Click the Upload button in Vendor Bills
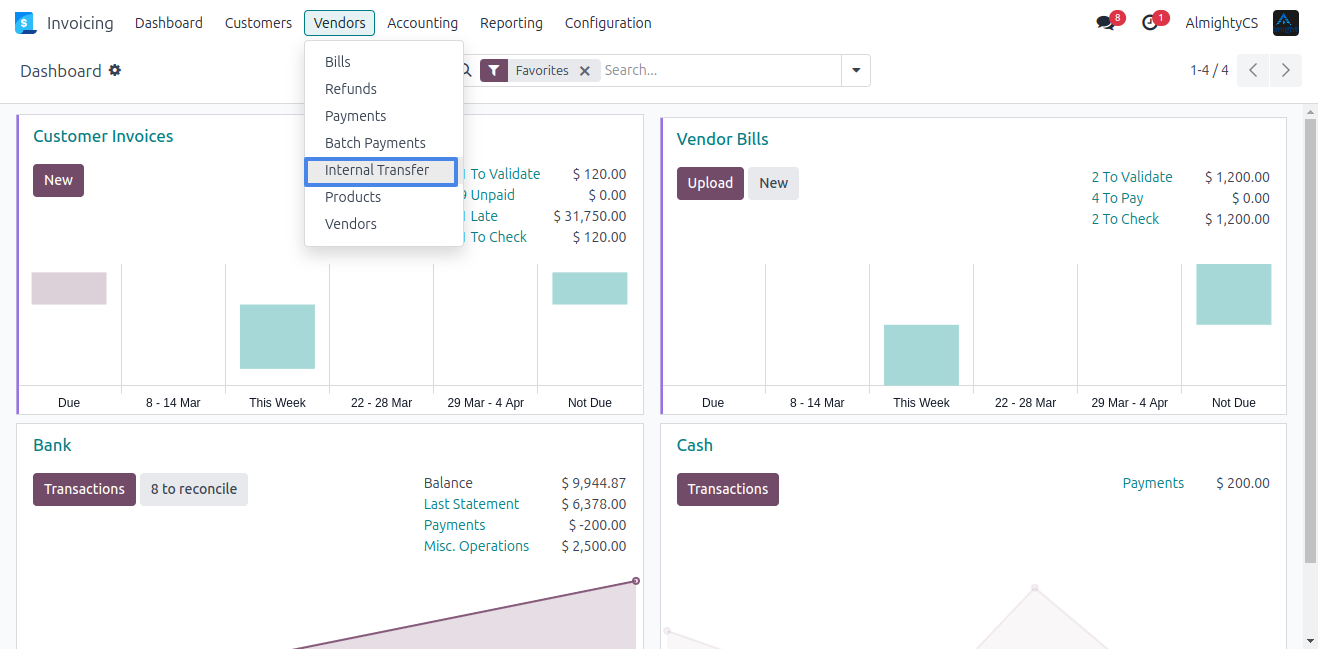This screenshot has height=649, width=1318. point(710,183)
